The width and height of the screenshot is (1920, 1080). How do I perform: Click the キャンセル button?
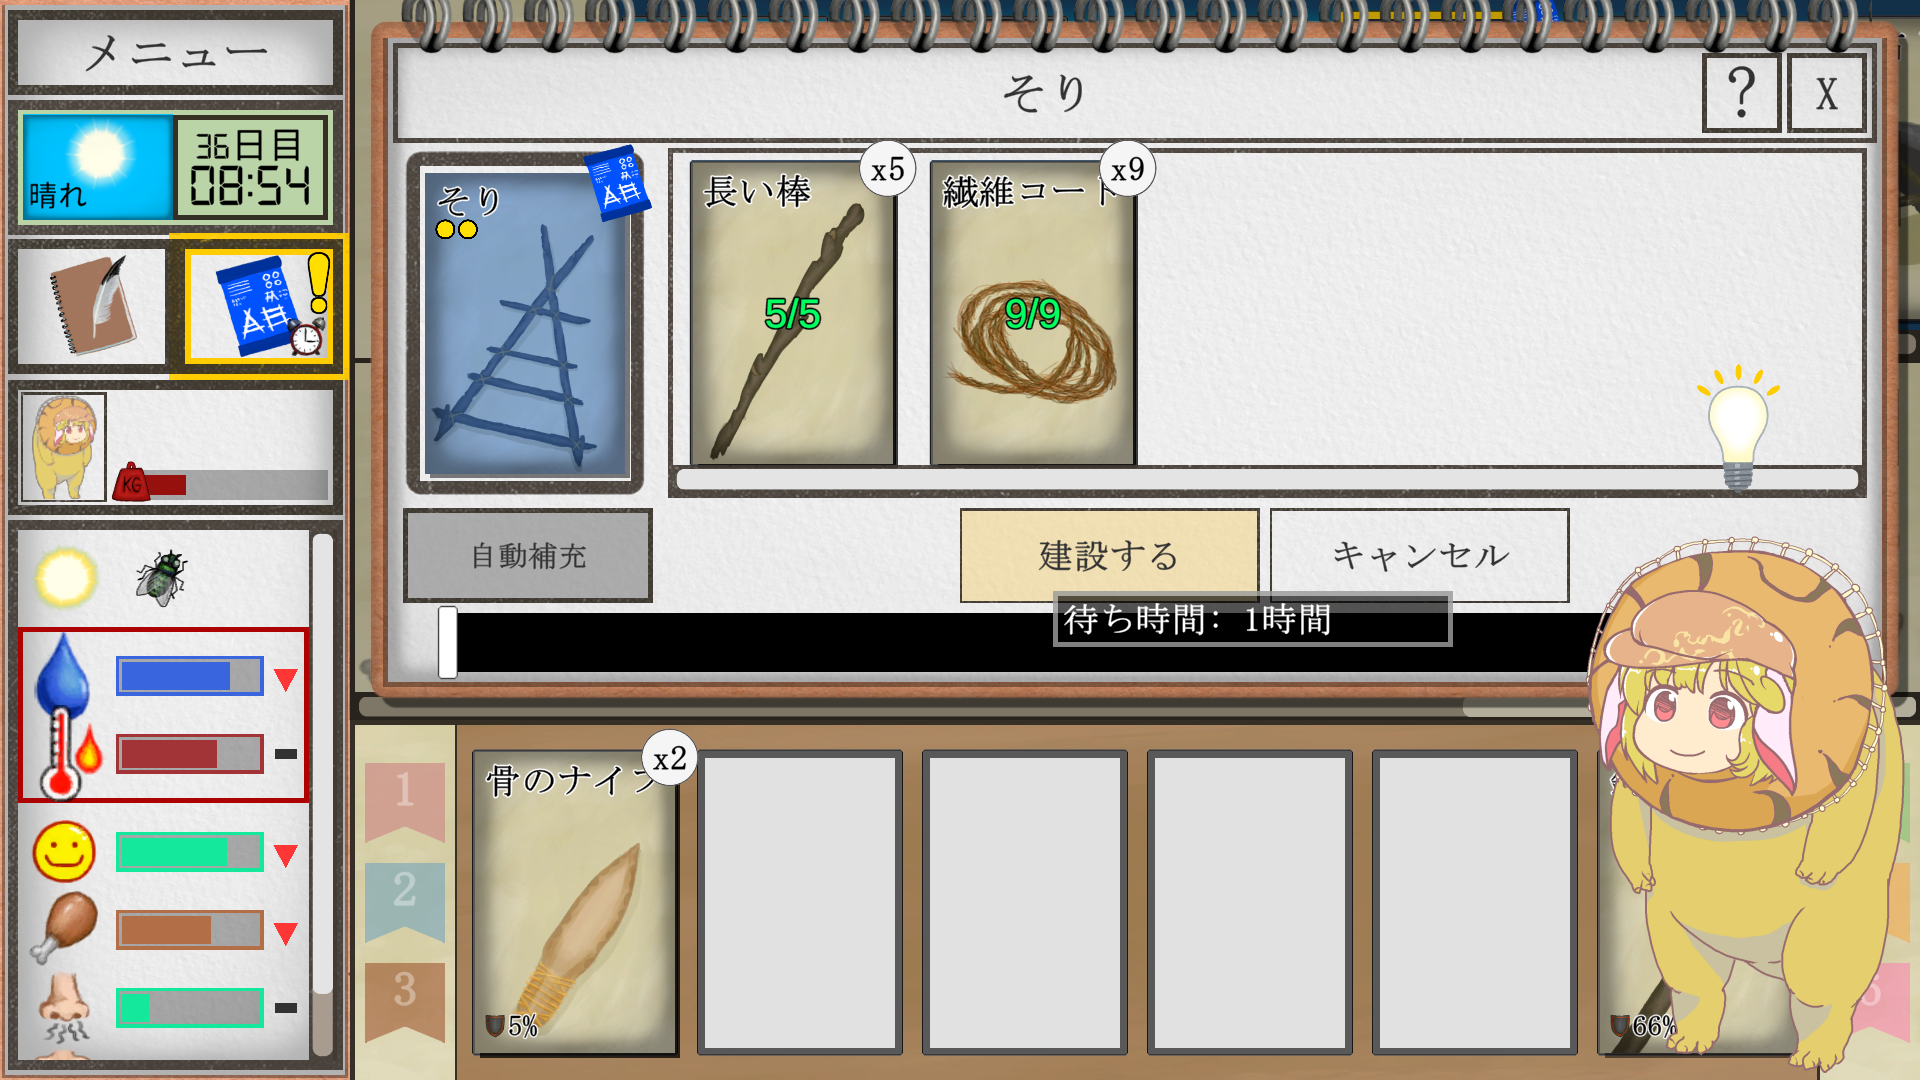1419,555
